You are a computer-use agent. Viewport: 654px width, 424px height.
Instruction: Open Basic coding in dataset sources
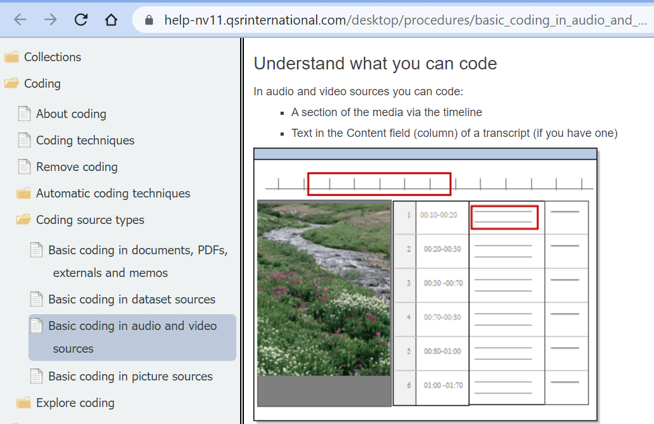(x=131, y=299)
